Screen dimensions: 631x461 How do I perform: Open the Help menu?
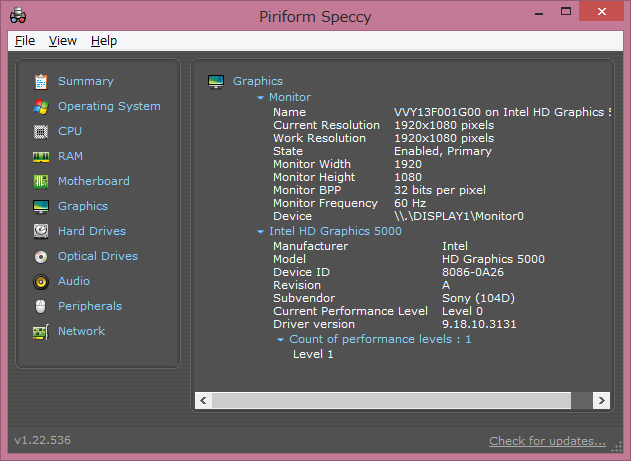[104, 41]
